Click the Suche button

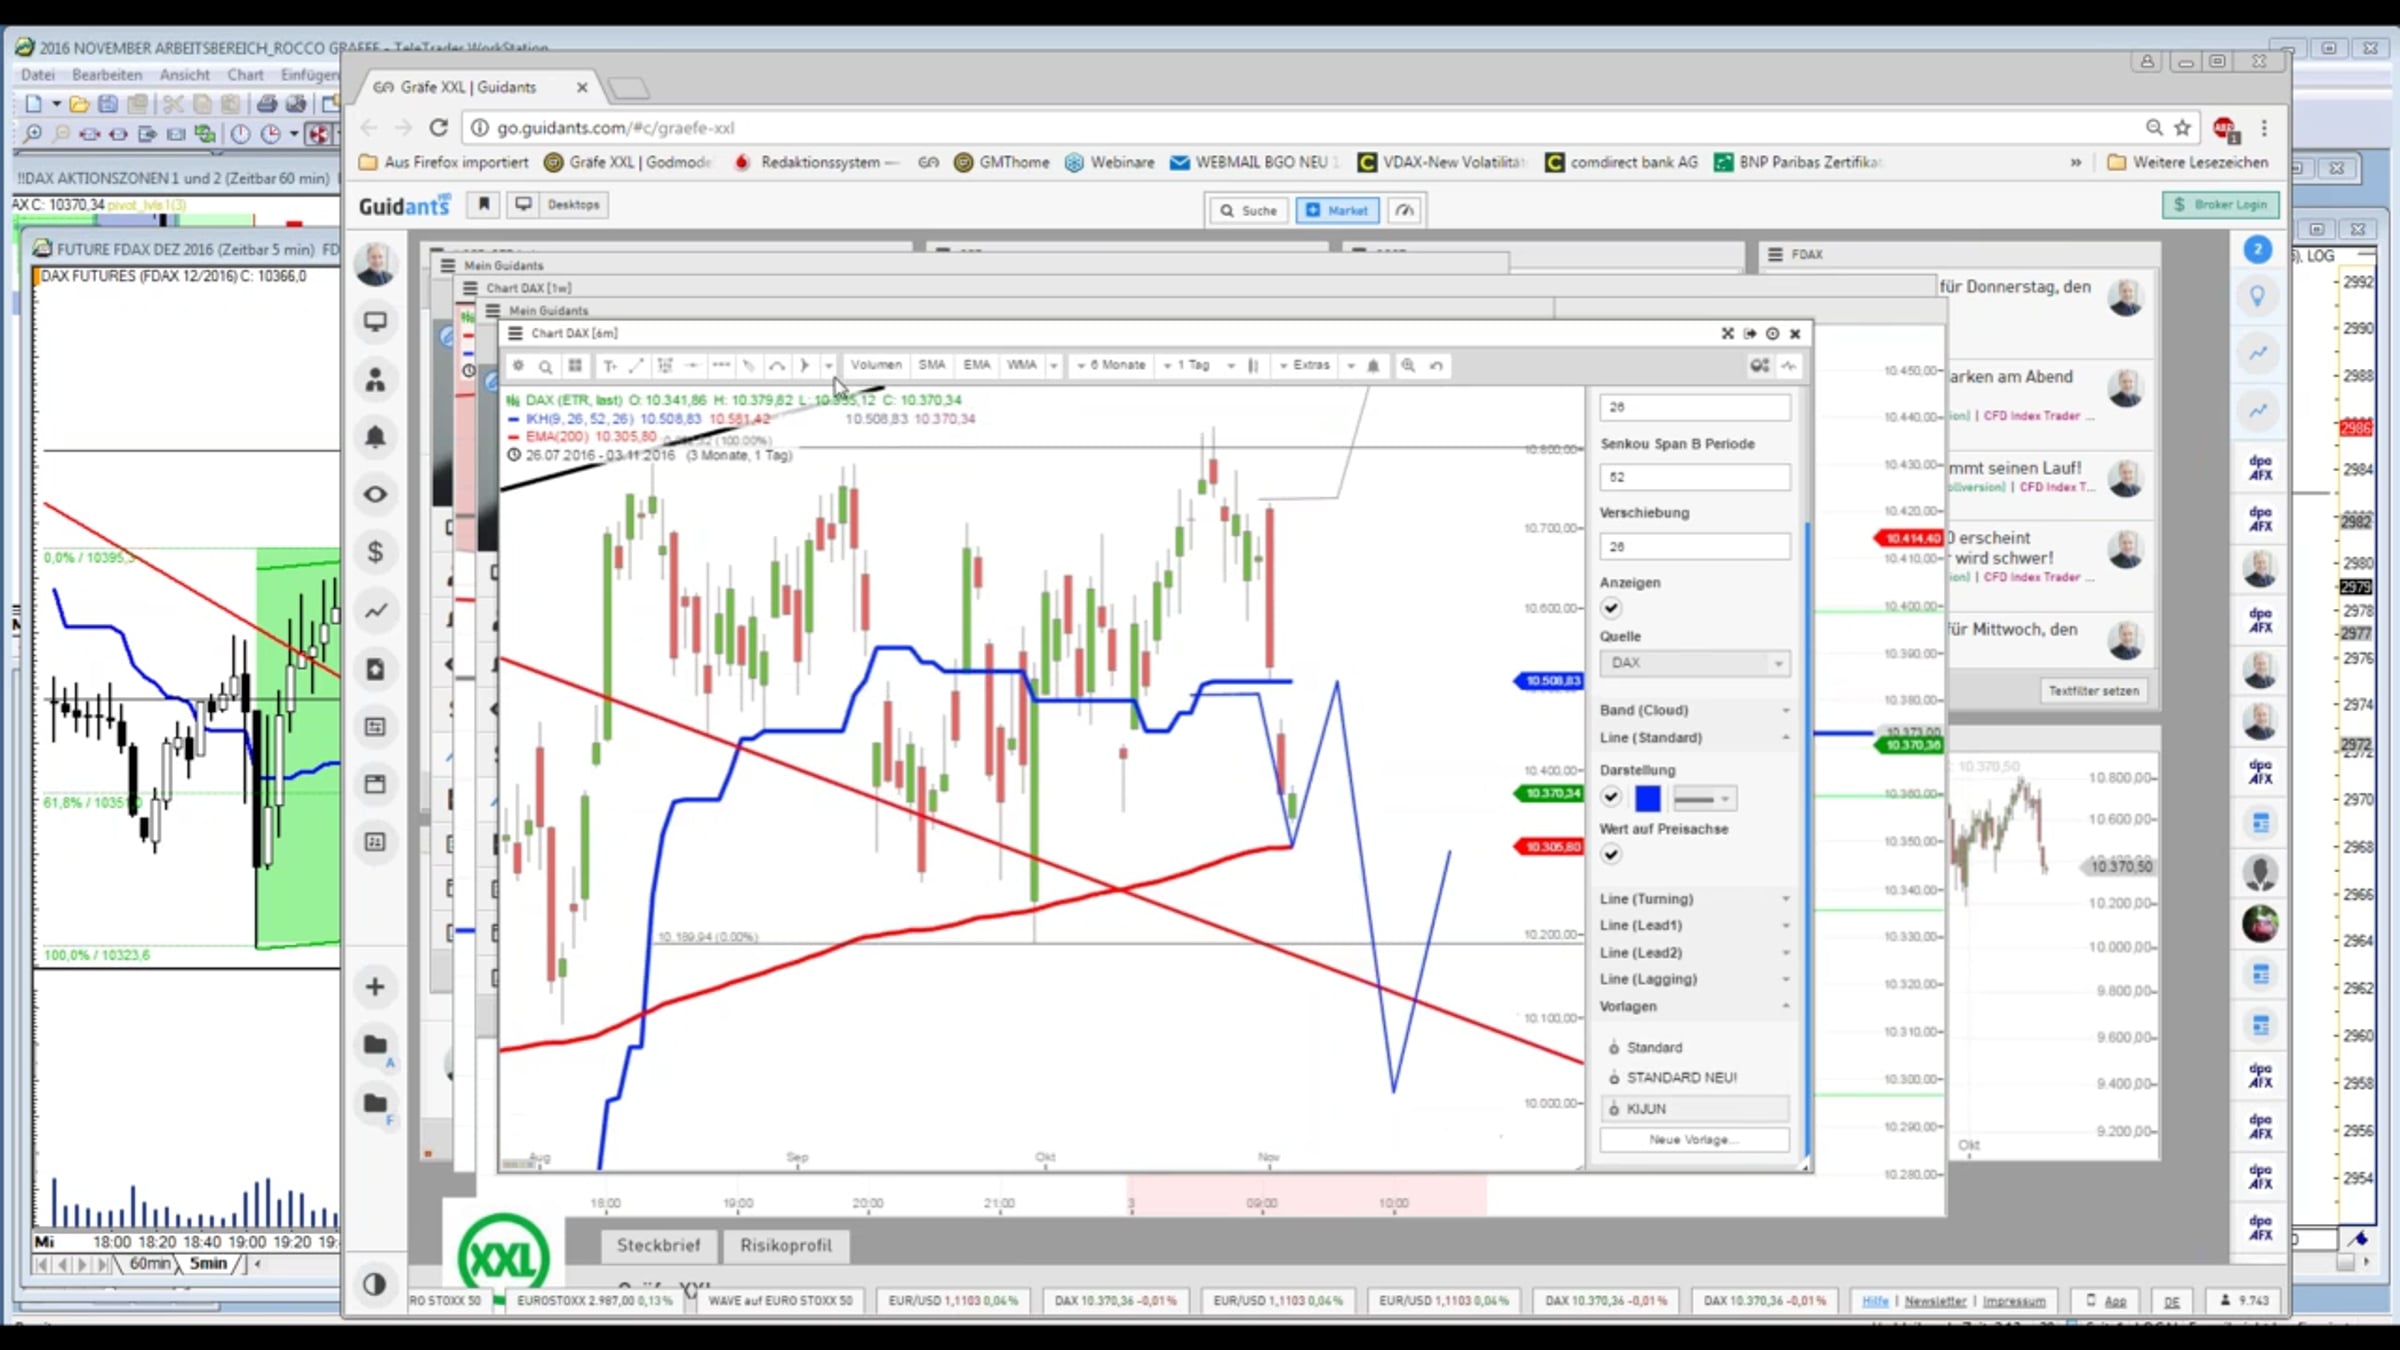(x=1249, y=210)
